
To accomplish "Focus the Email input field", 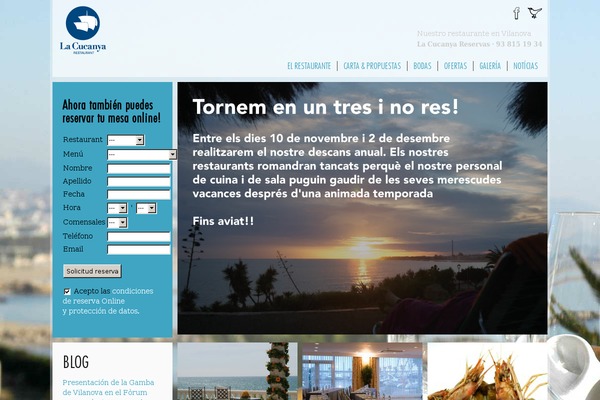I will point(139,250).
